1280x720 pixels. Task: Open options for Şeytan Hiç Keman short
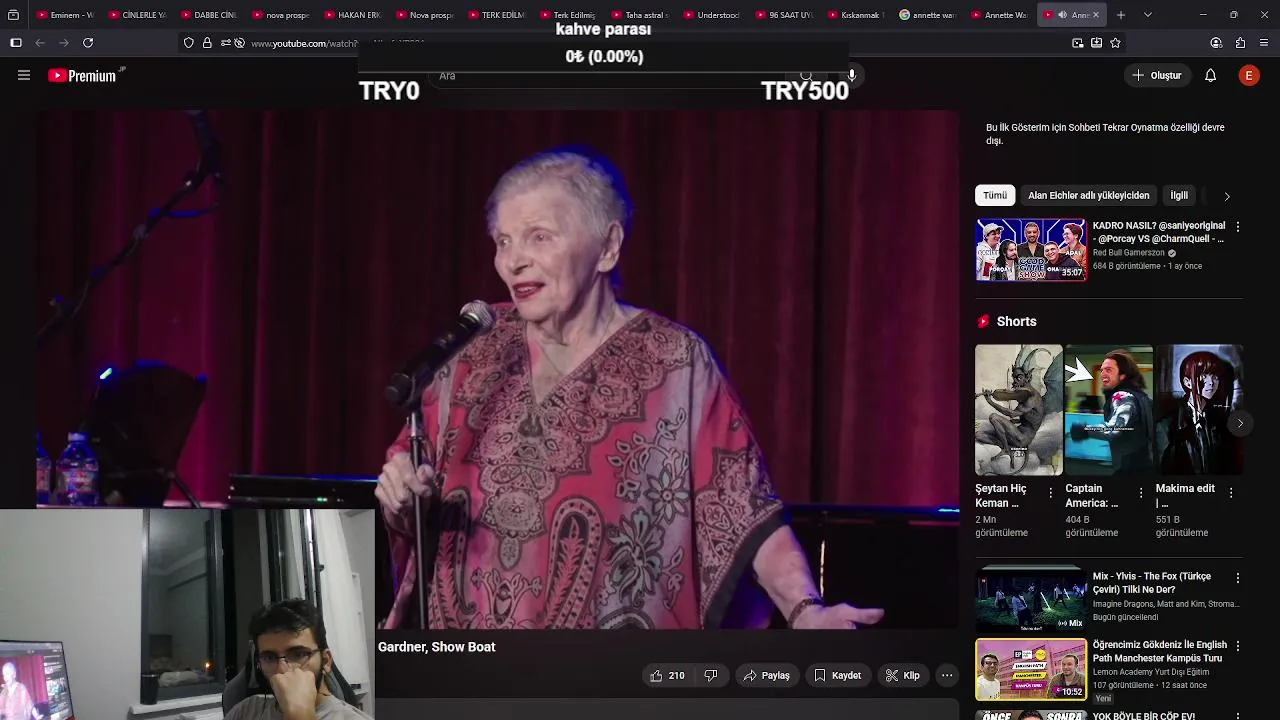[x=1050, y=493]
